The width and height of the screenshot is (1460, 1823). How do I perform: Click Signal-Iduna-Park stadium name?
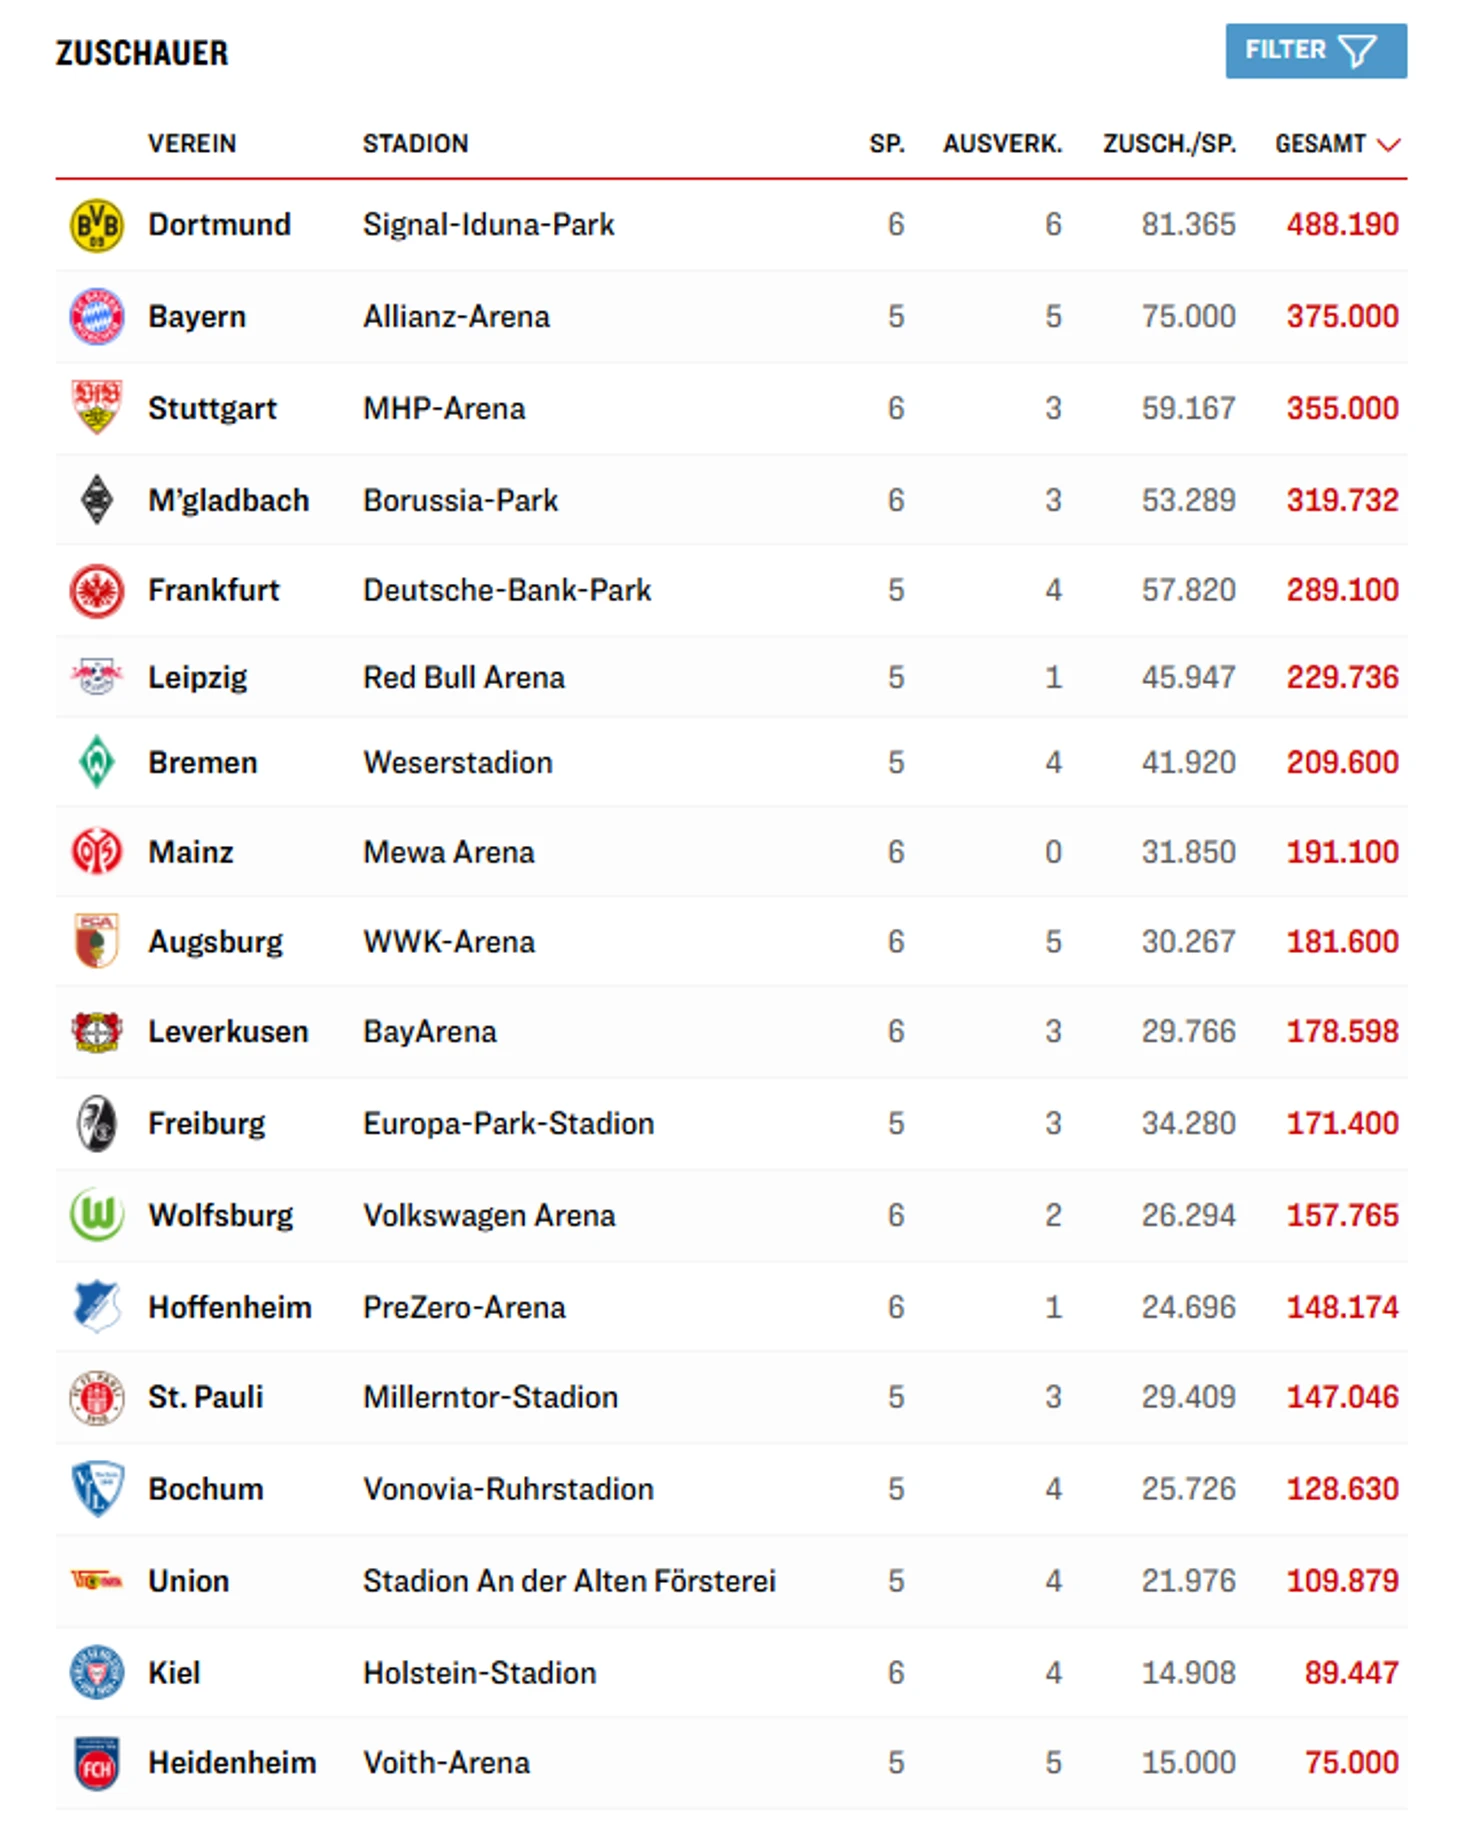tap(488, 225)
